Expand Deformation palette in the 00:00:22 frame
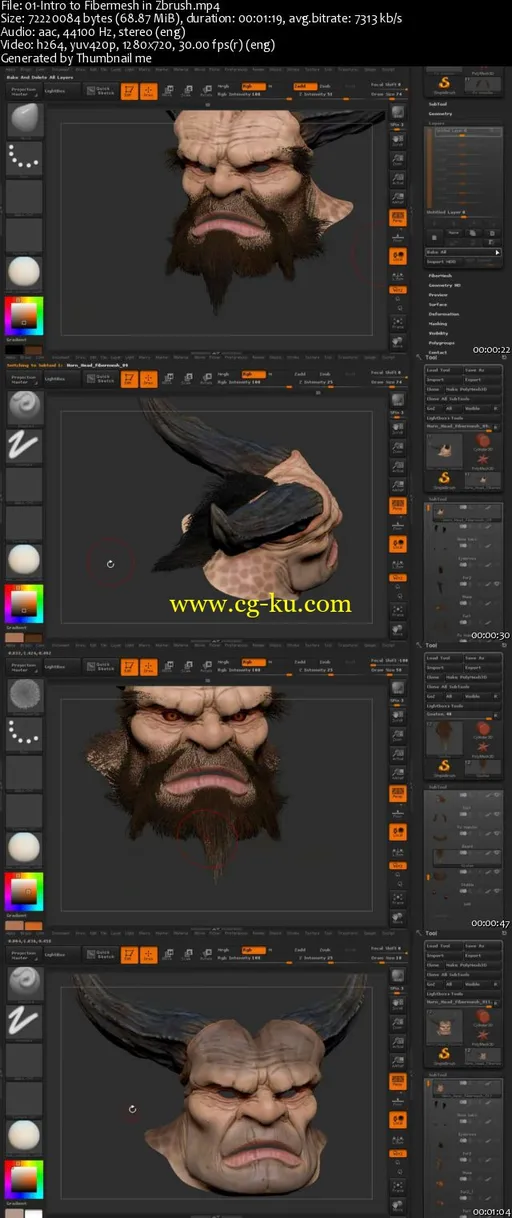This screenshot has height=1218, width=512. [x=444, y=314]
